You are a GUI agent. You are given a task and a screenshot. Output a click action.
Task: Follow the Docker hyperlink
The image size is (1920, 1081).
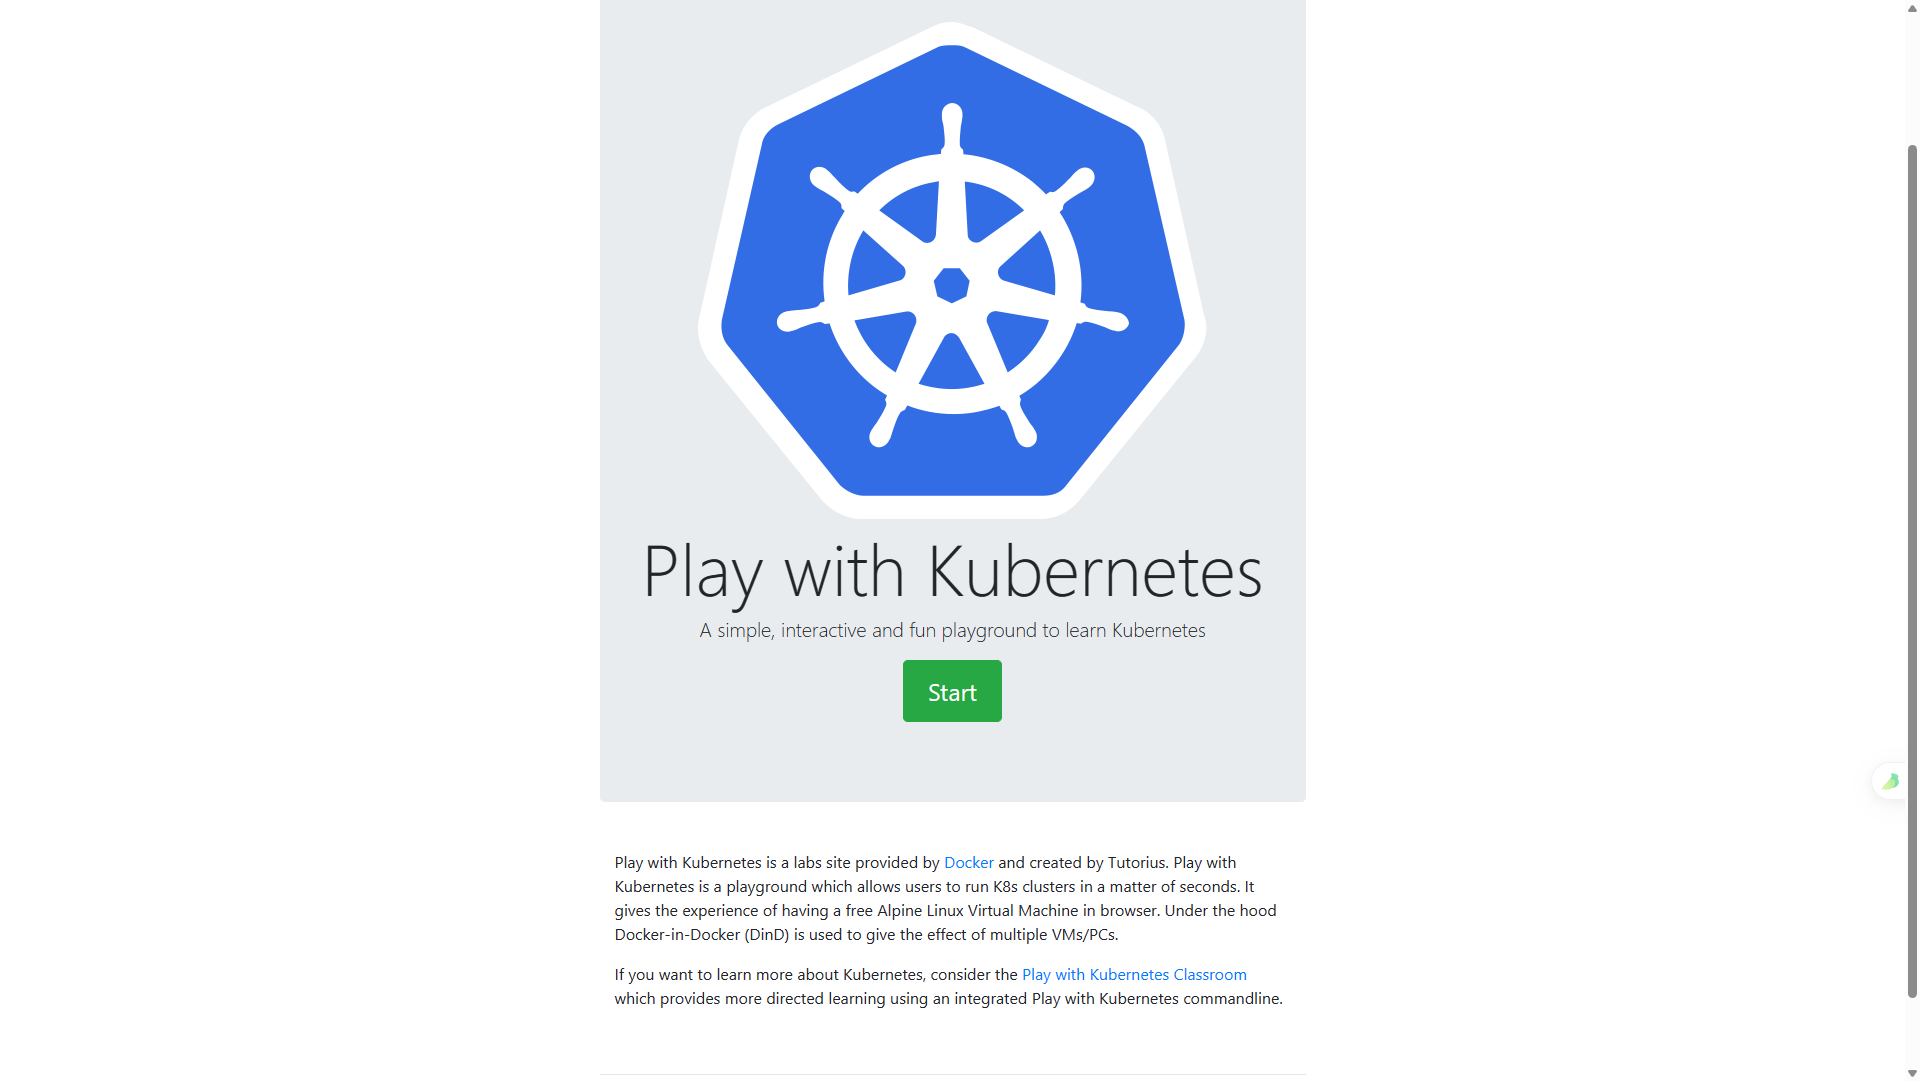pos(968,862)
